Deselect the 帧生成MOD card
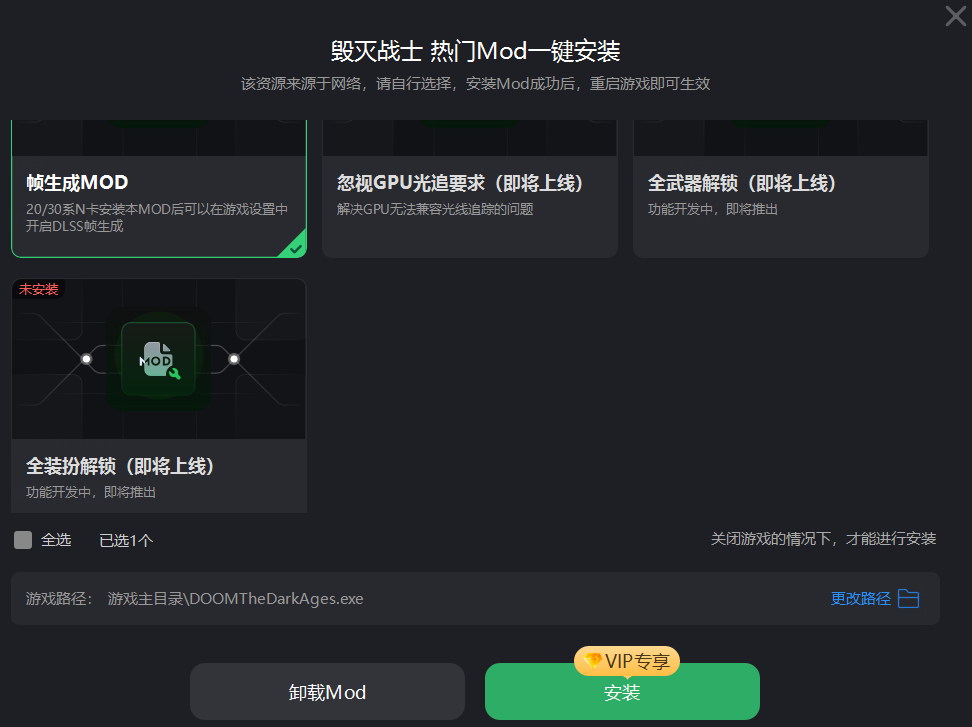The width and height of the screenshot is (972, 727). click(159, 188)
